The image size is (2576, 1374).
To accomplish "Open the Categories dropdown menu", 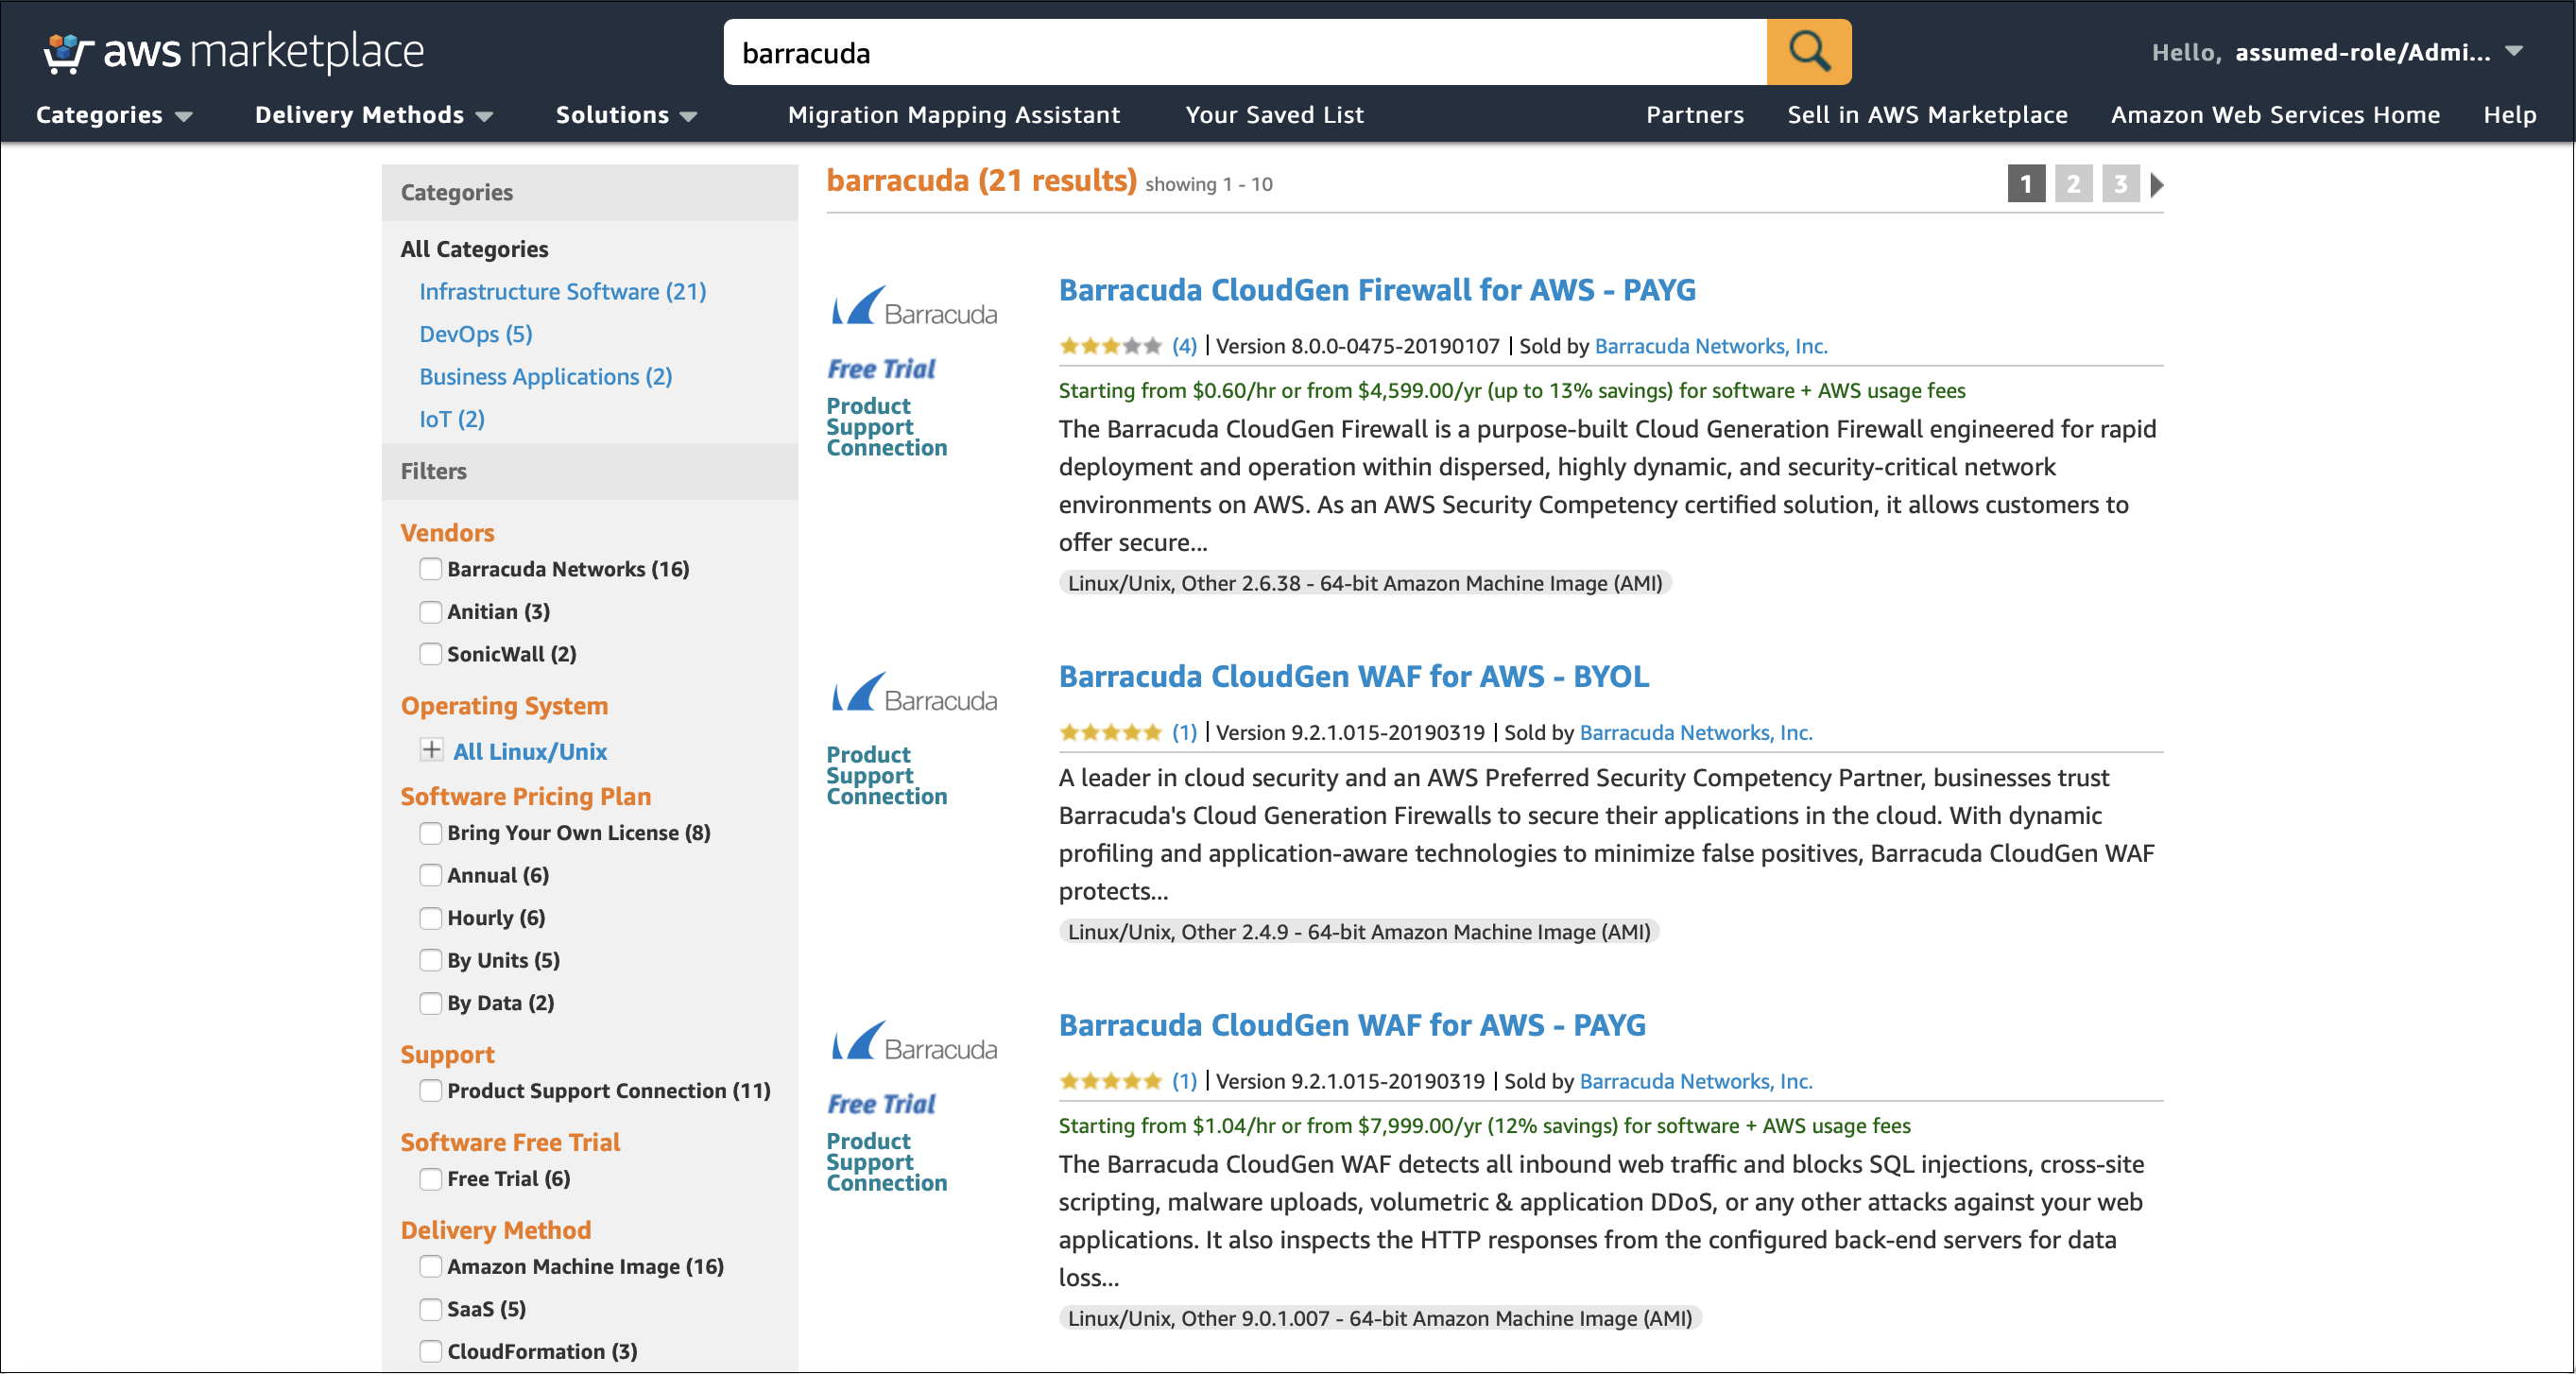I will click(x=114, y=115).
